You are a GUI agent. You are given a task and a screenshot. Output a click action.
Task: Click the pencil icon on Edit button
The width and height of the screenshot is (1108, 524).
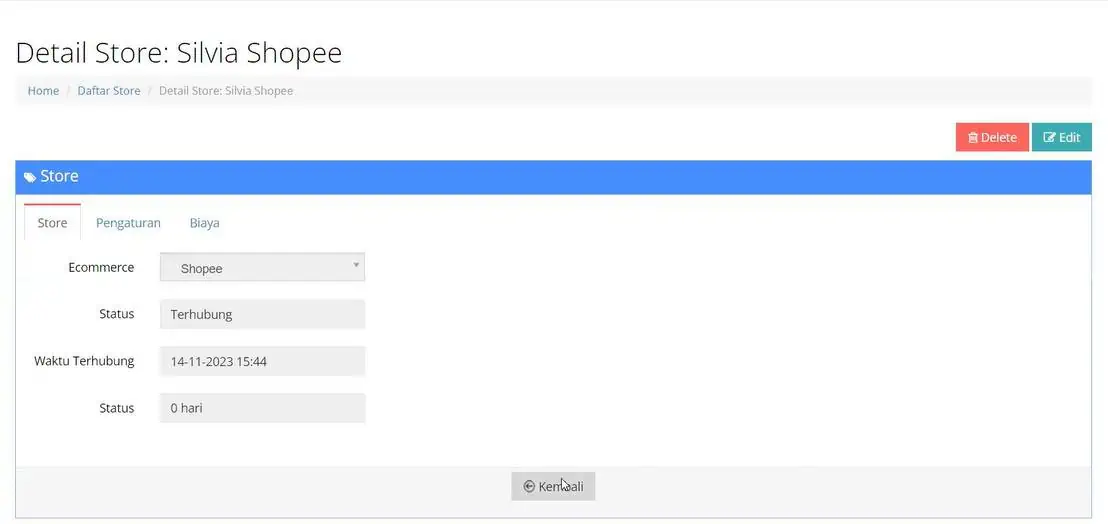[x=1049, y=138]
